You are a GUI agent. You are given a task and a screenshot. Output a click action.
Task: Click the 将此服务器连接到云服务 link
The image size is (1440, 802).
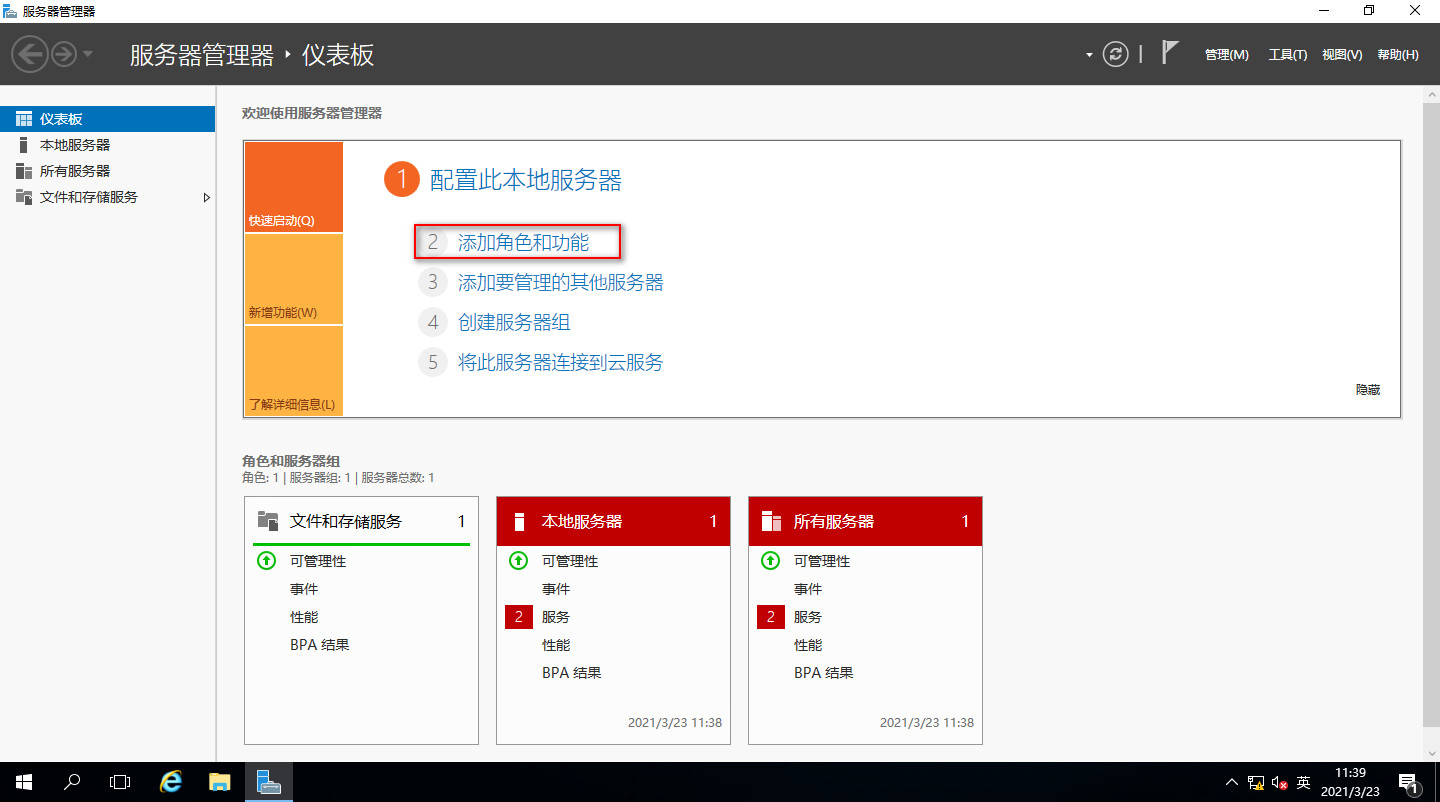point(560,362)
